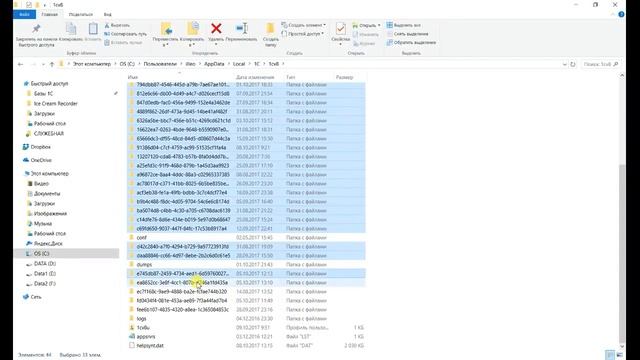
Task: Expand the Простой доступ dropdown
Action: (322, 33)
